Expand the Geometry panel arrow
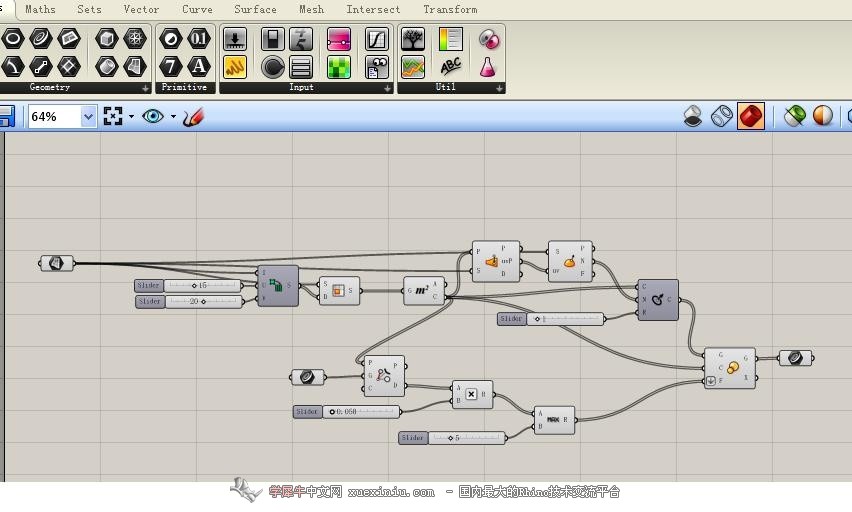 145,88
